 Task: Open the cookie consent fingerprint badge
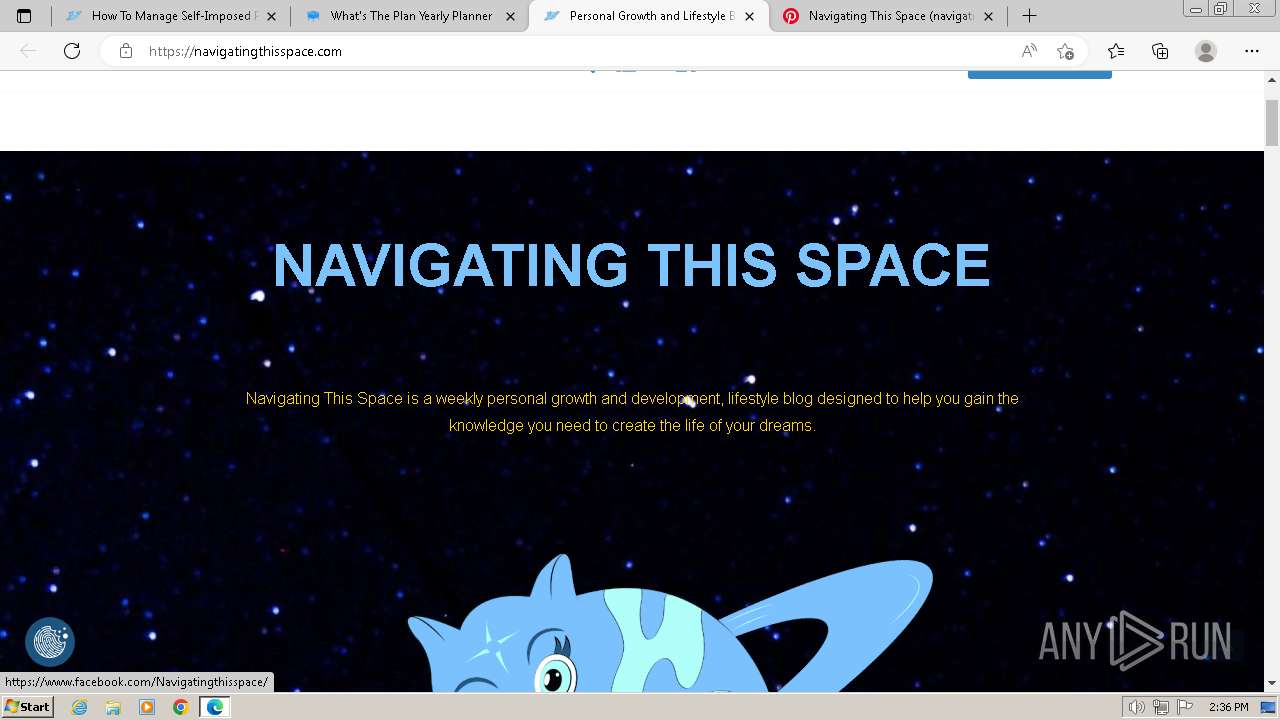pyautogui.click(x=50, y=642)
